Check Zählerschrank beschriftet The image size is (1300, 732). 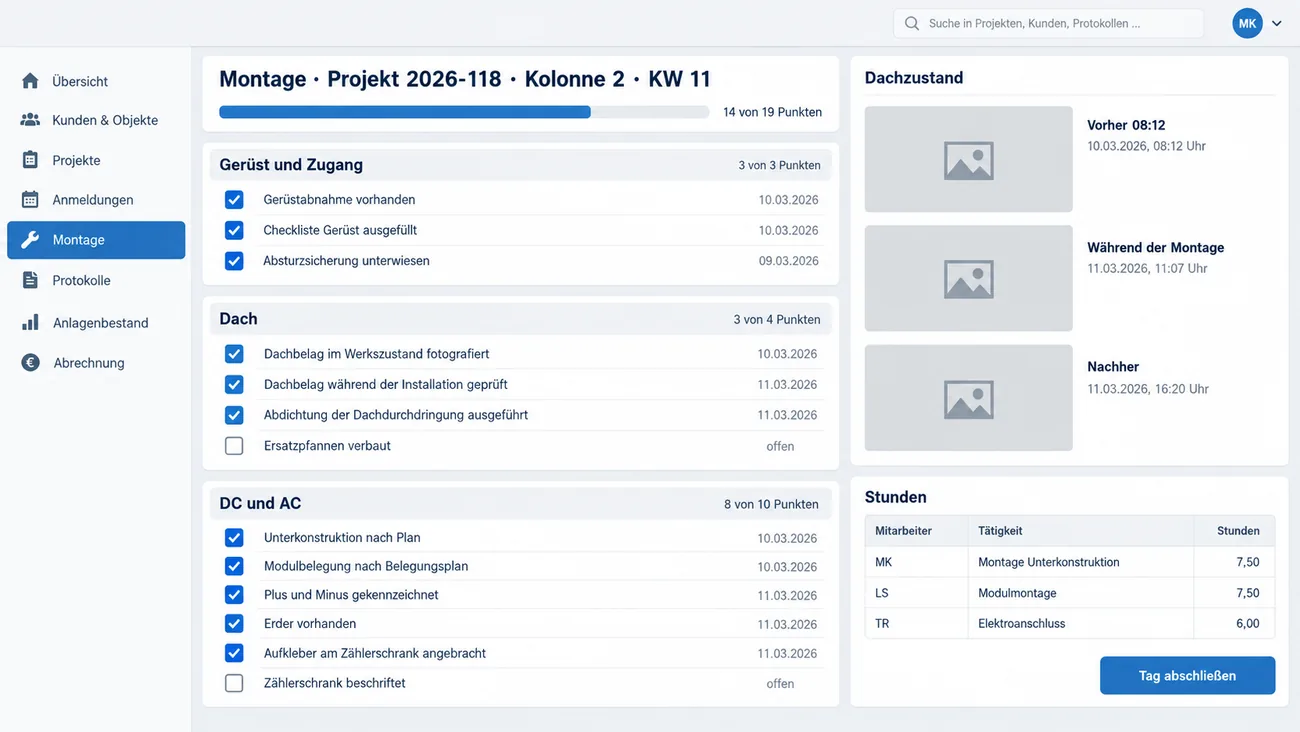[x=234, y=683]
